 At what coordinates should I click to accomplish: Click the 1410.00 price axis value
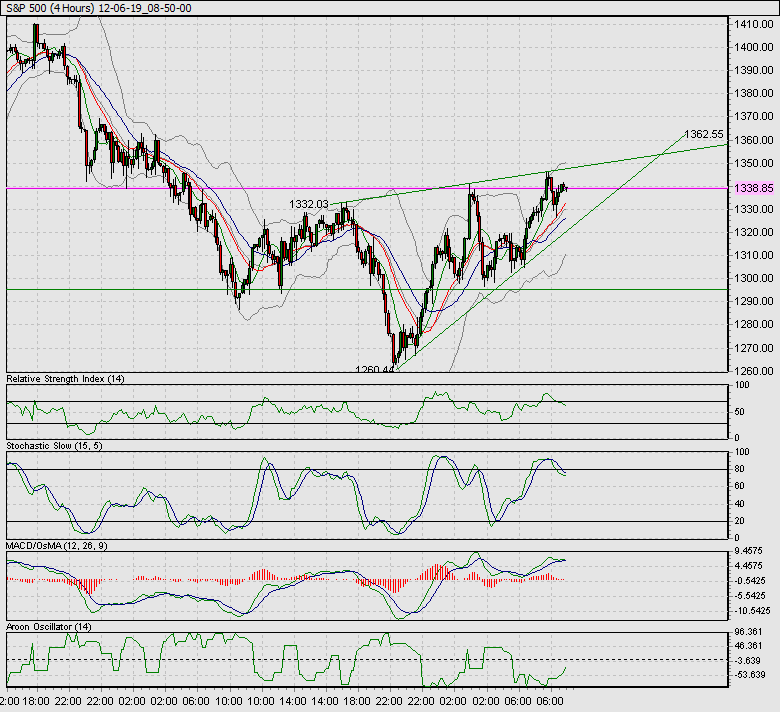[754, 24]
